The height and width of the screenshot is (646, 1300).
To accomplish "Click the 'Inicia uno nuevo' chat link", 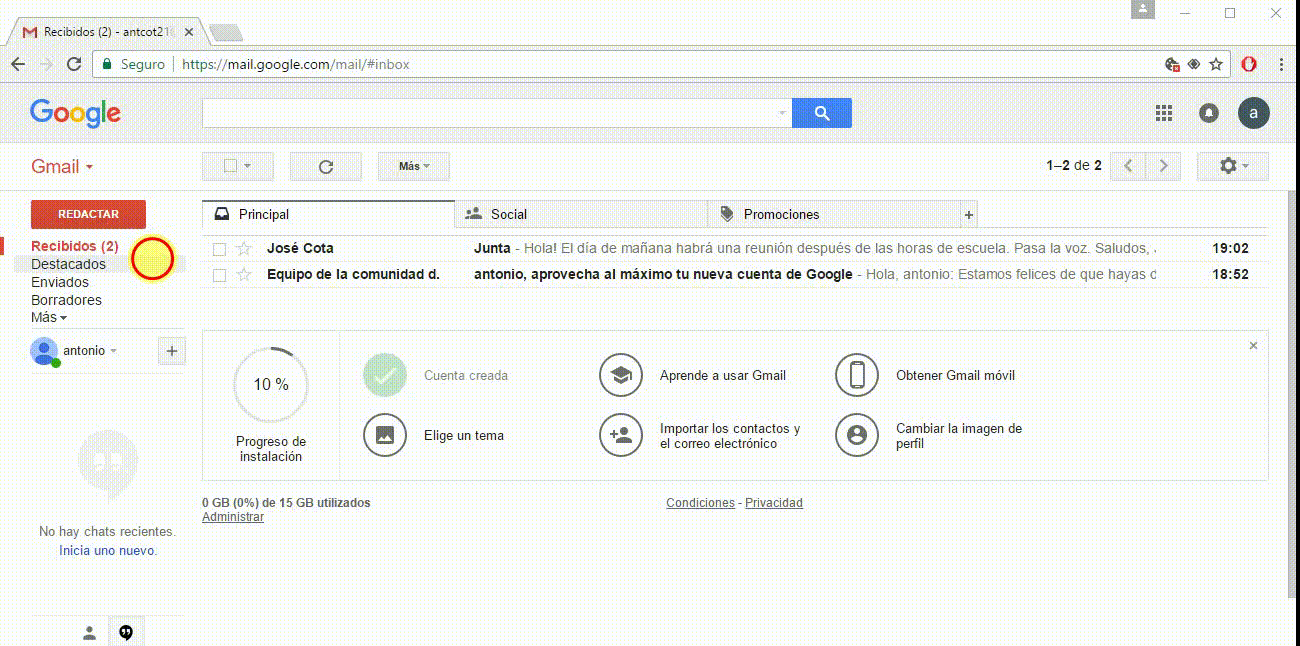I will pos(108,550).
